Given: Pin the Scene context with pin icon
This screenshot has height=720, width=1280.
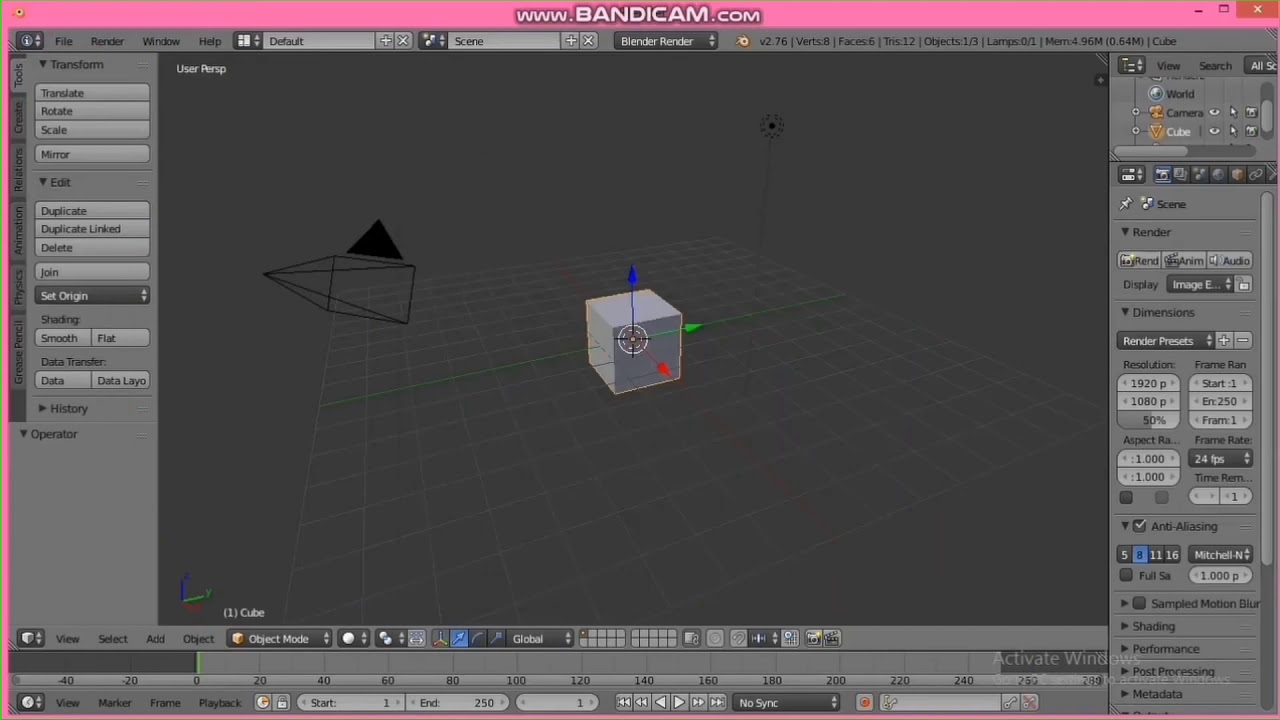Looking at the screenshot, I should coord(1126,204).
